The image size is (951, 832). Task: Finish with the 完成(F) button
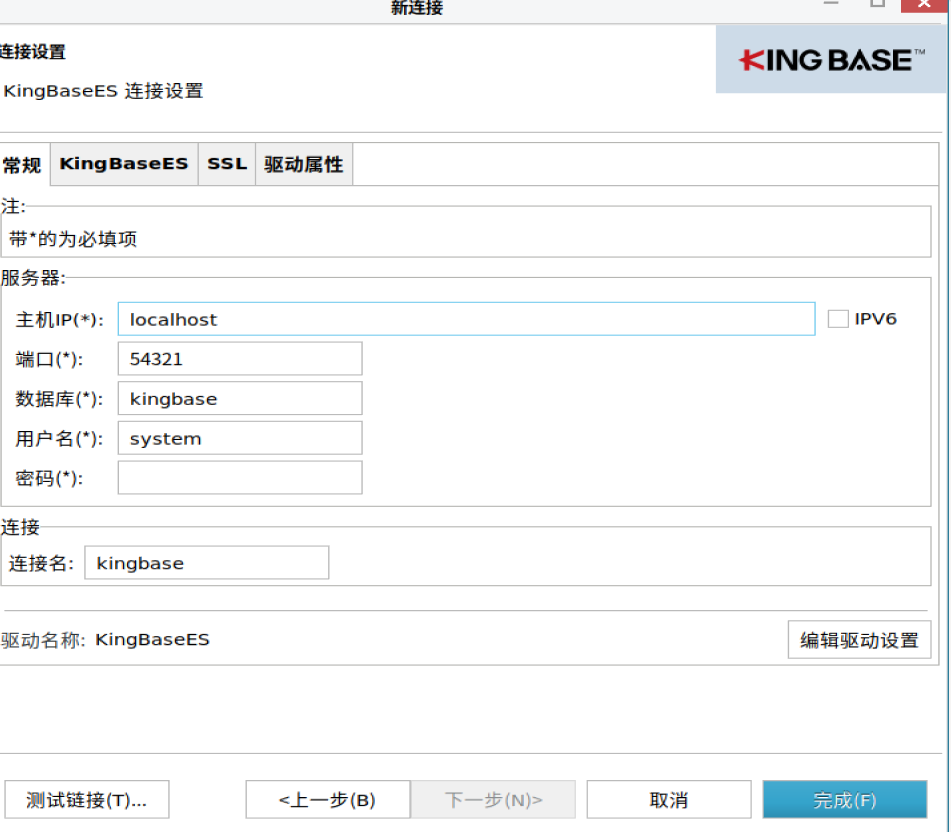coord(845,800)
